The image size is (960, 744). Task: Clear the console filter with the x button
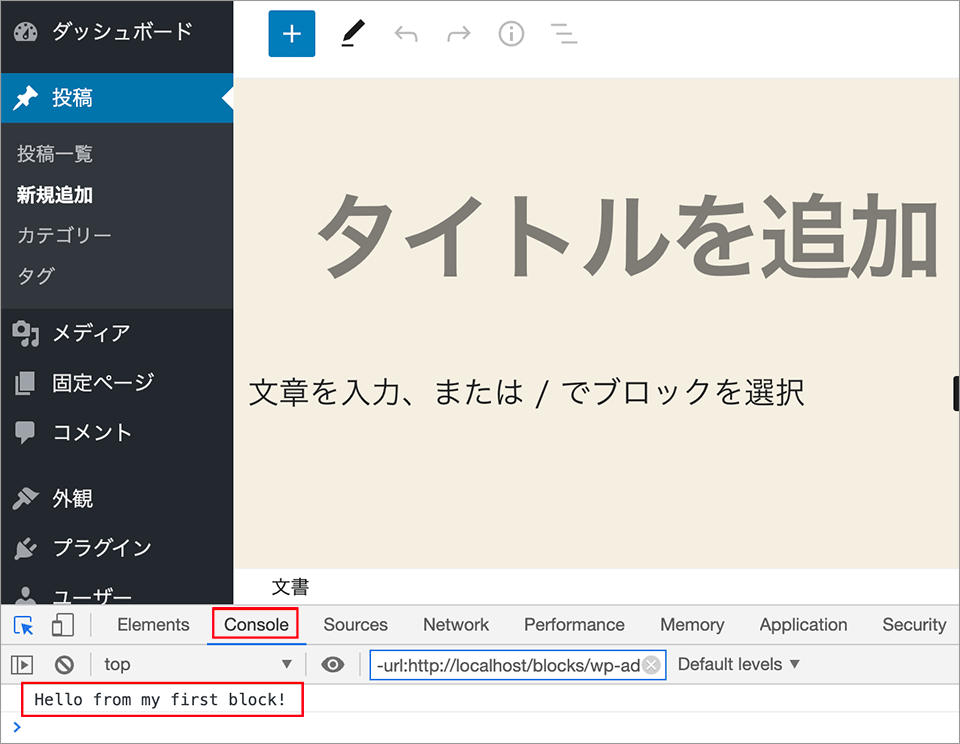point(652,665)
